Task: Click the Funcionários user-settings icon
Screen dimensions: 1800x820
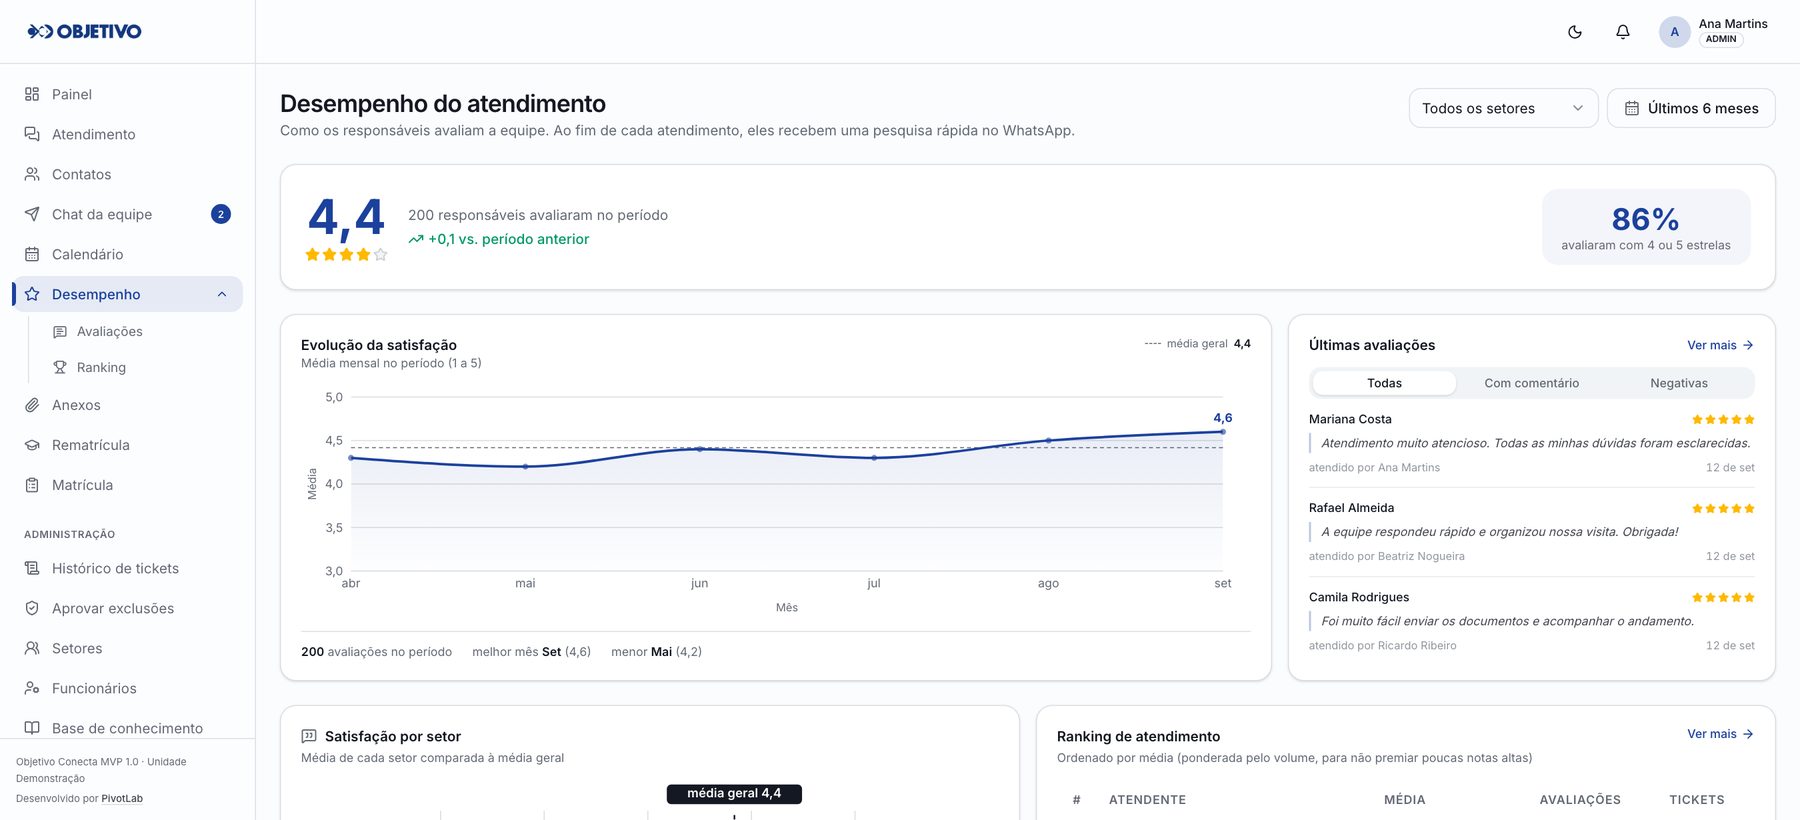Action: pos(32,688)
